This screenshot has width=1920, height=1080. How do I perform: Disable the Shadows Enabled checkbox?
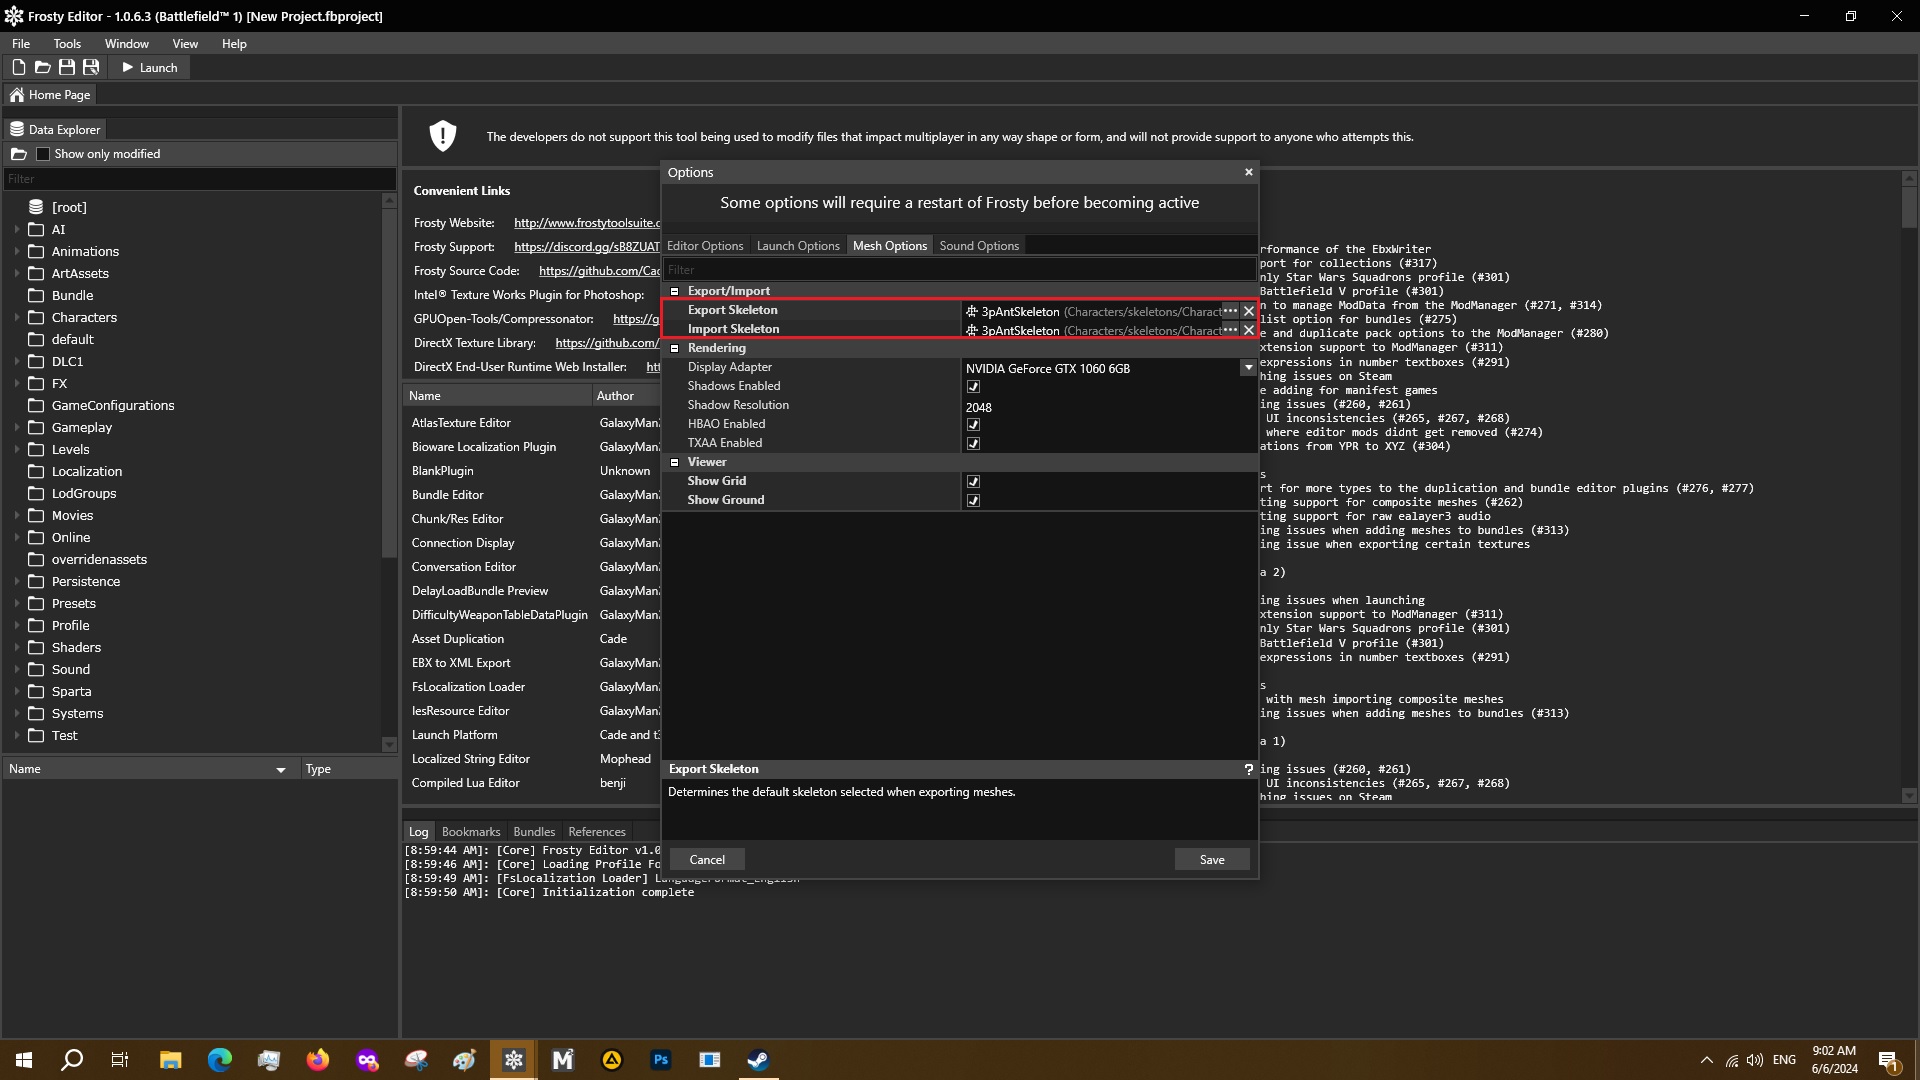tap(973, 387)
